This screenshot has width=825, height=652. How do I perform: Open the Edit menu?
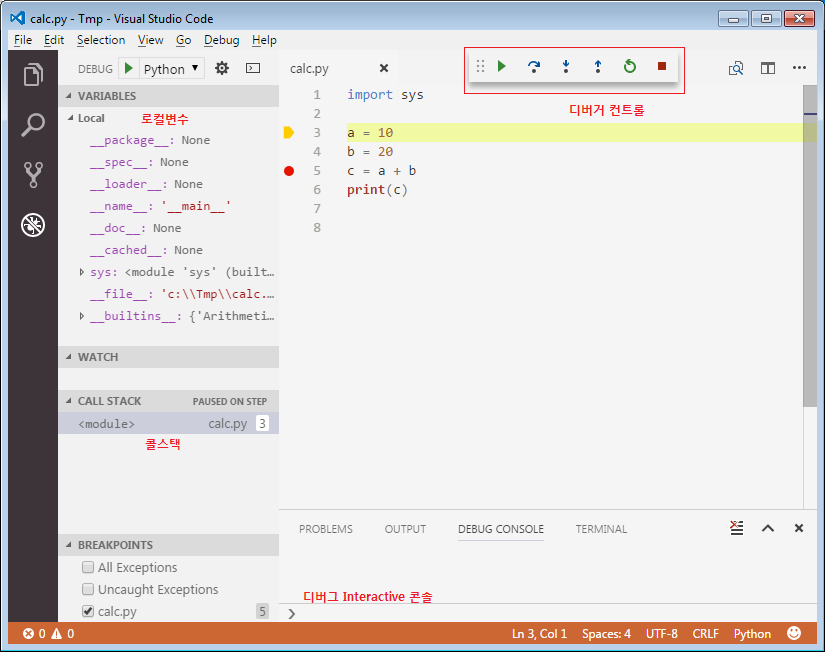54,40
